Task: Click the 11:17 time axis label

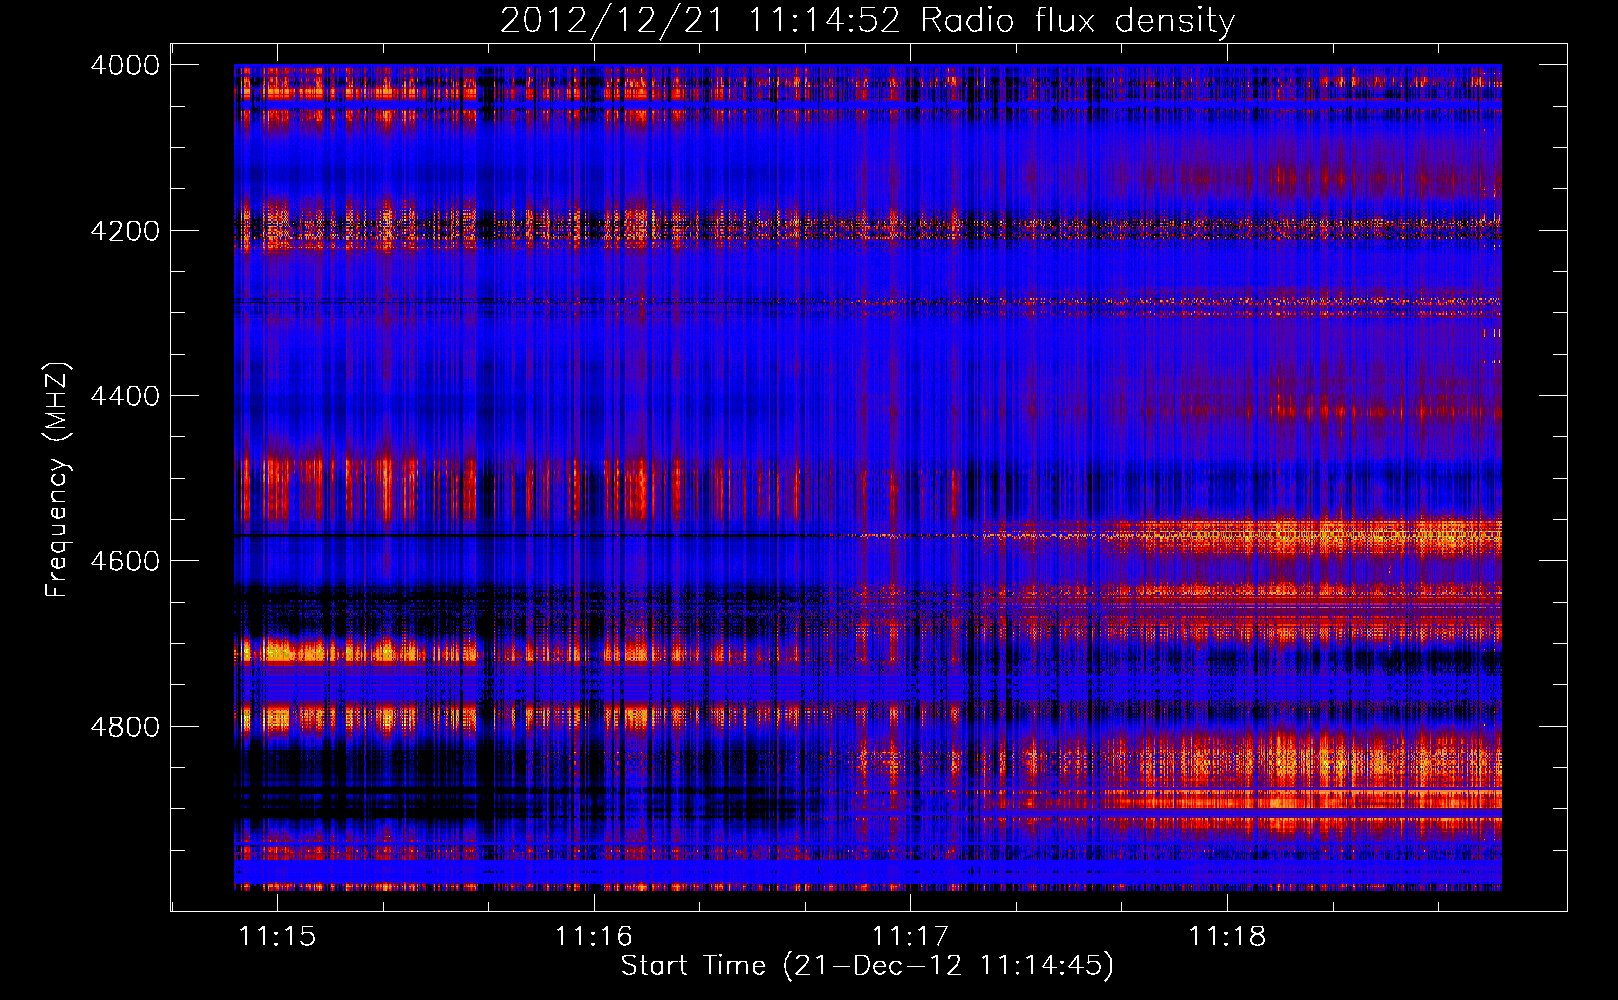Action: (910, 936)
